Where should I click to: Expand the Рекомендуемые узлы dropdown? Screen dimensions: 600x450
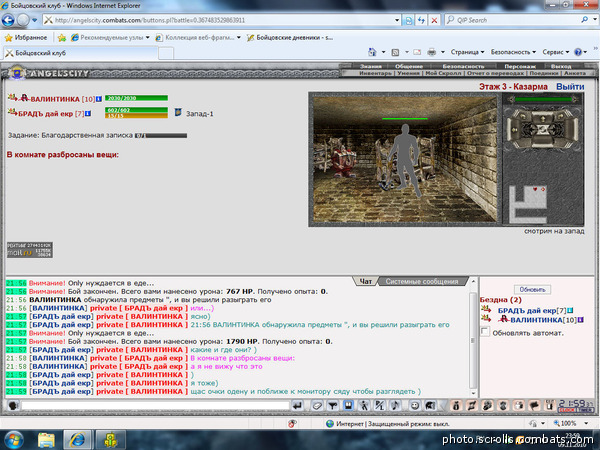[147, 38]
